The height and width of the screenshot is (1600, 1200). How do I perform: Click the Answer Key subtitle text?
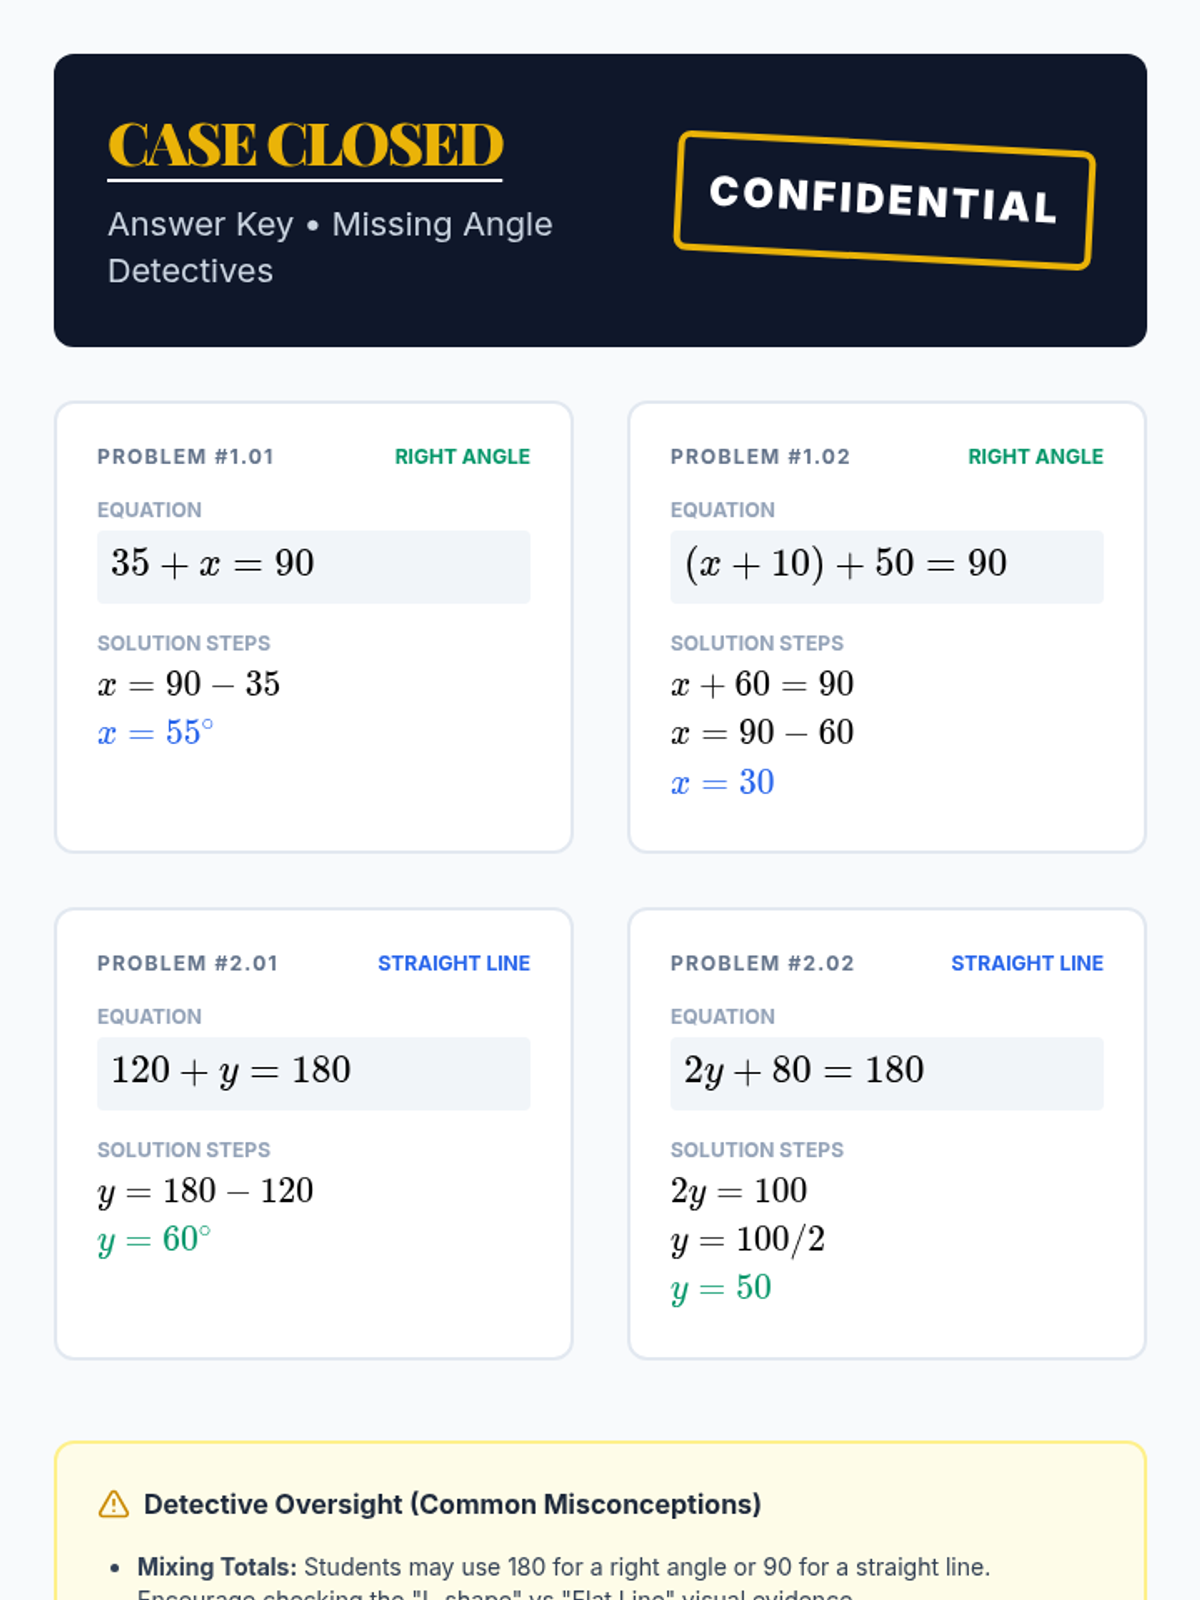(330, 247)
